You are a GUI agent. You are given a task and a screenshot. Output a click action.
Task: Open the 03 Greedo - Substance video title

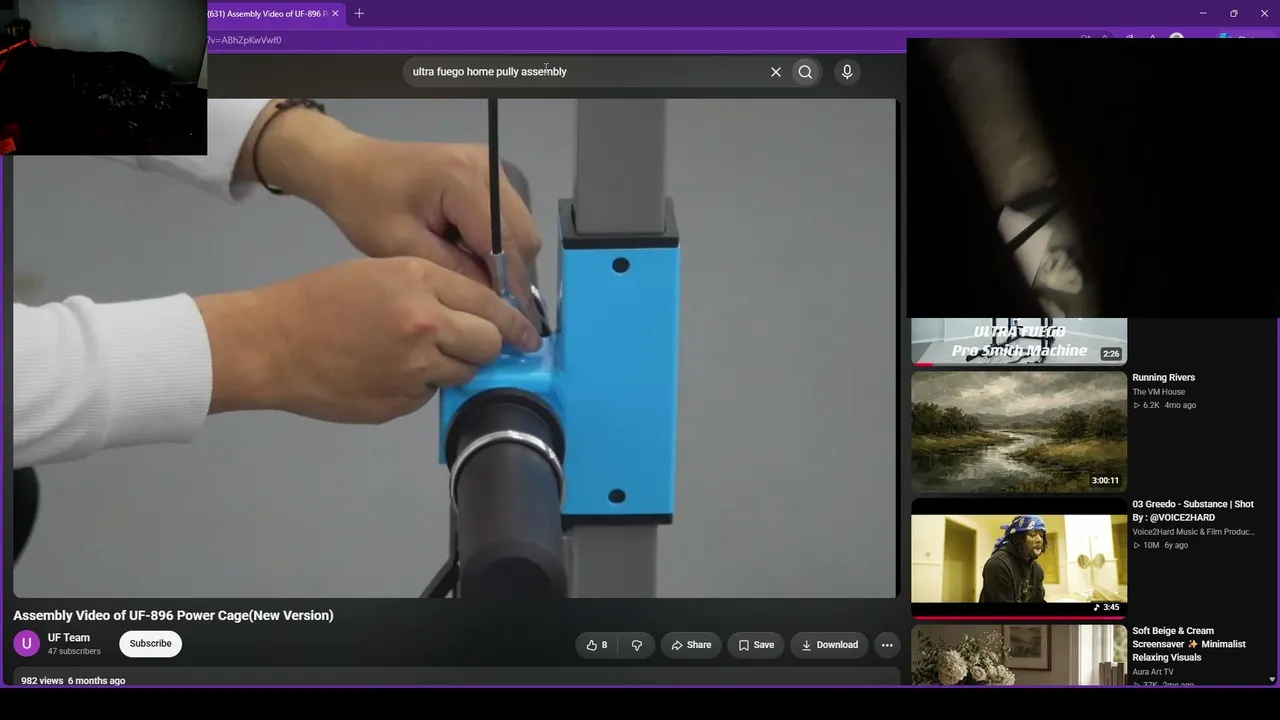(1193, 511)
